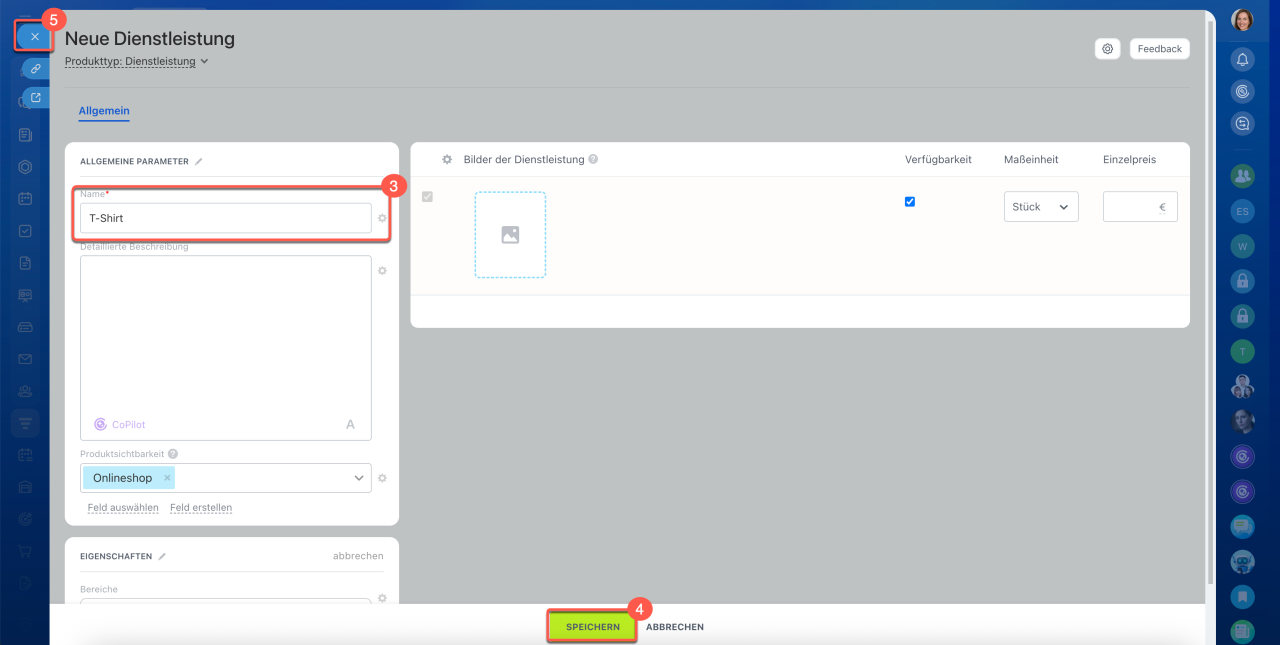This screenshot has width=1280, height=645.
Task: Show help for Bilder der Dienstleistung
Action: (x=593, y=159)
